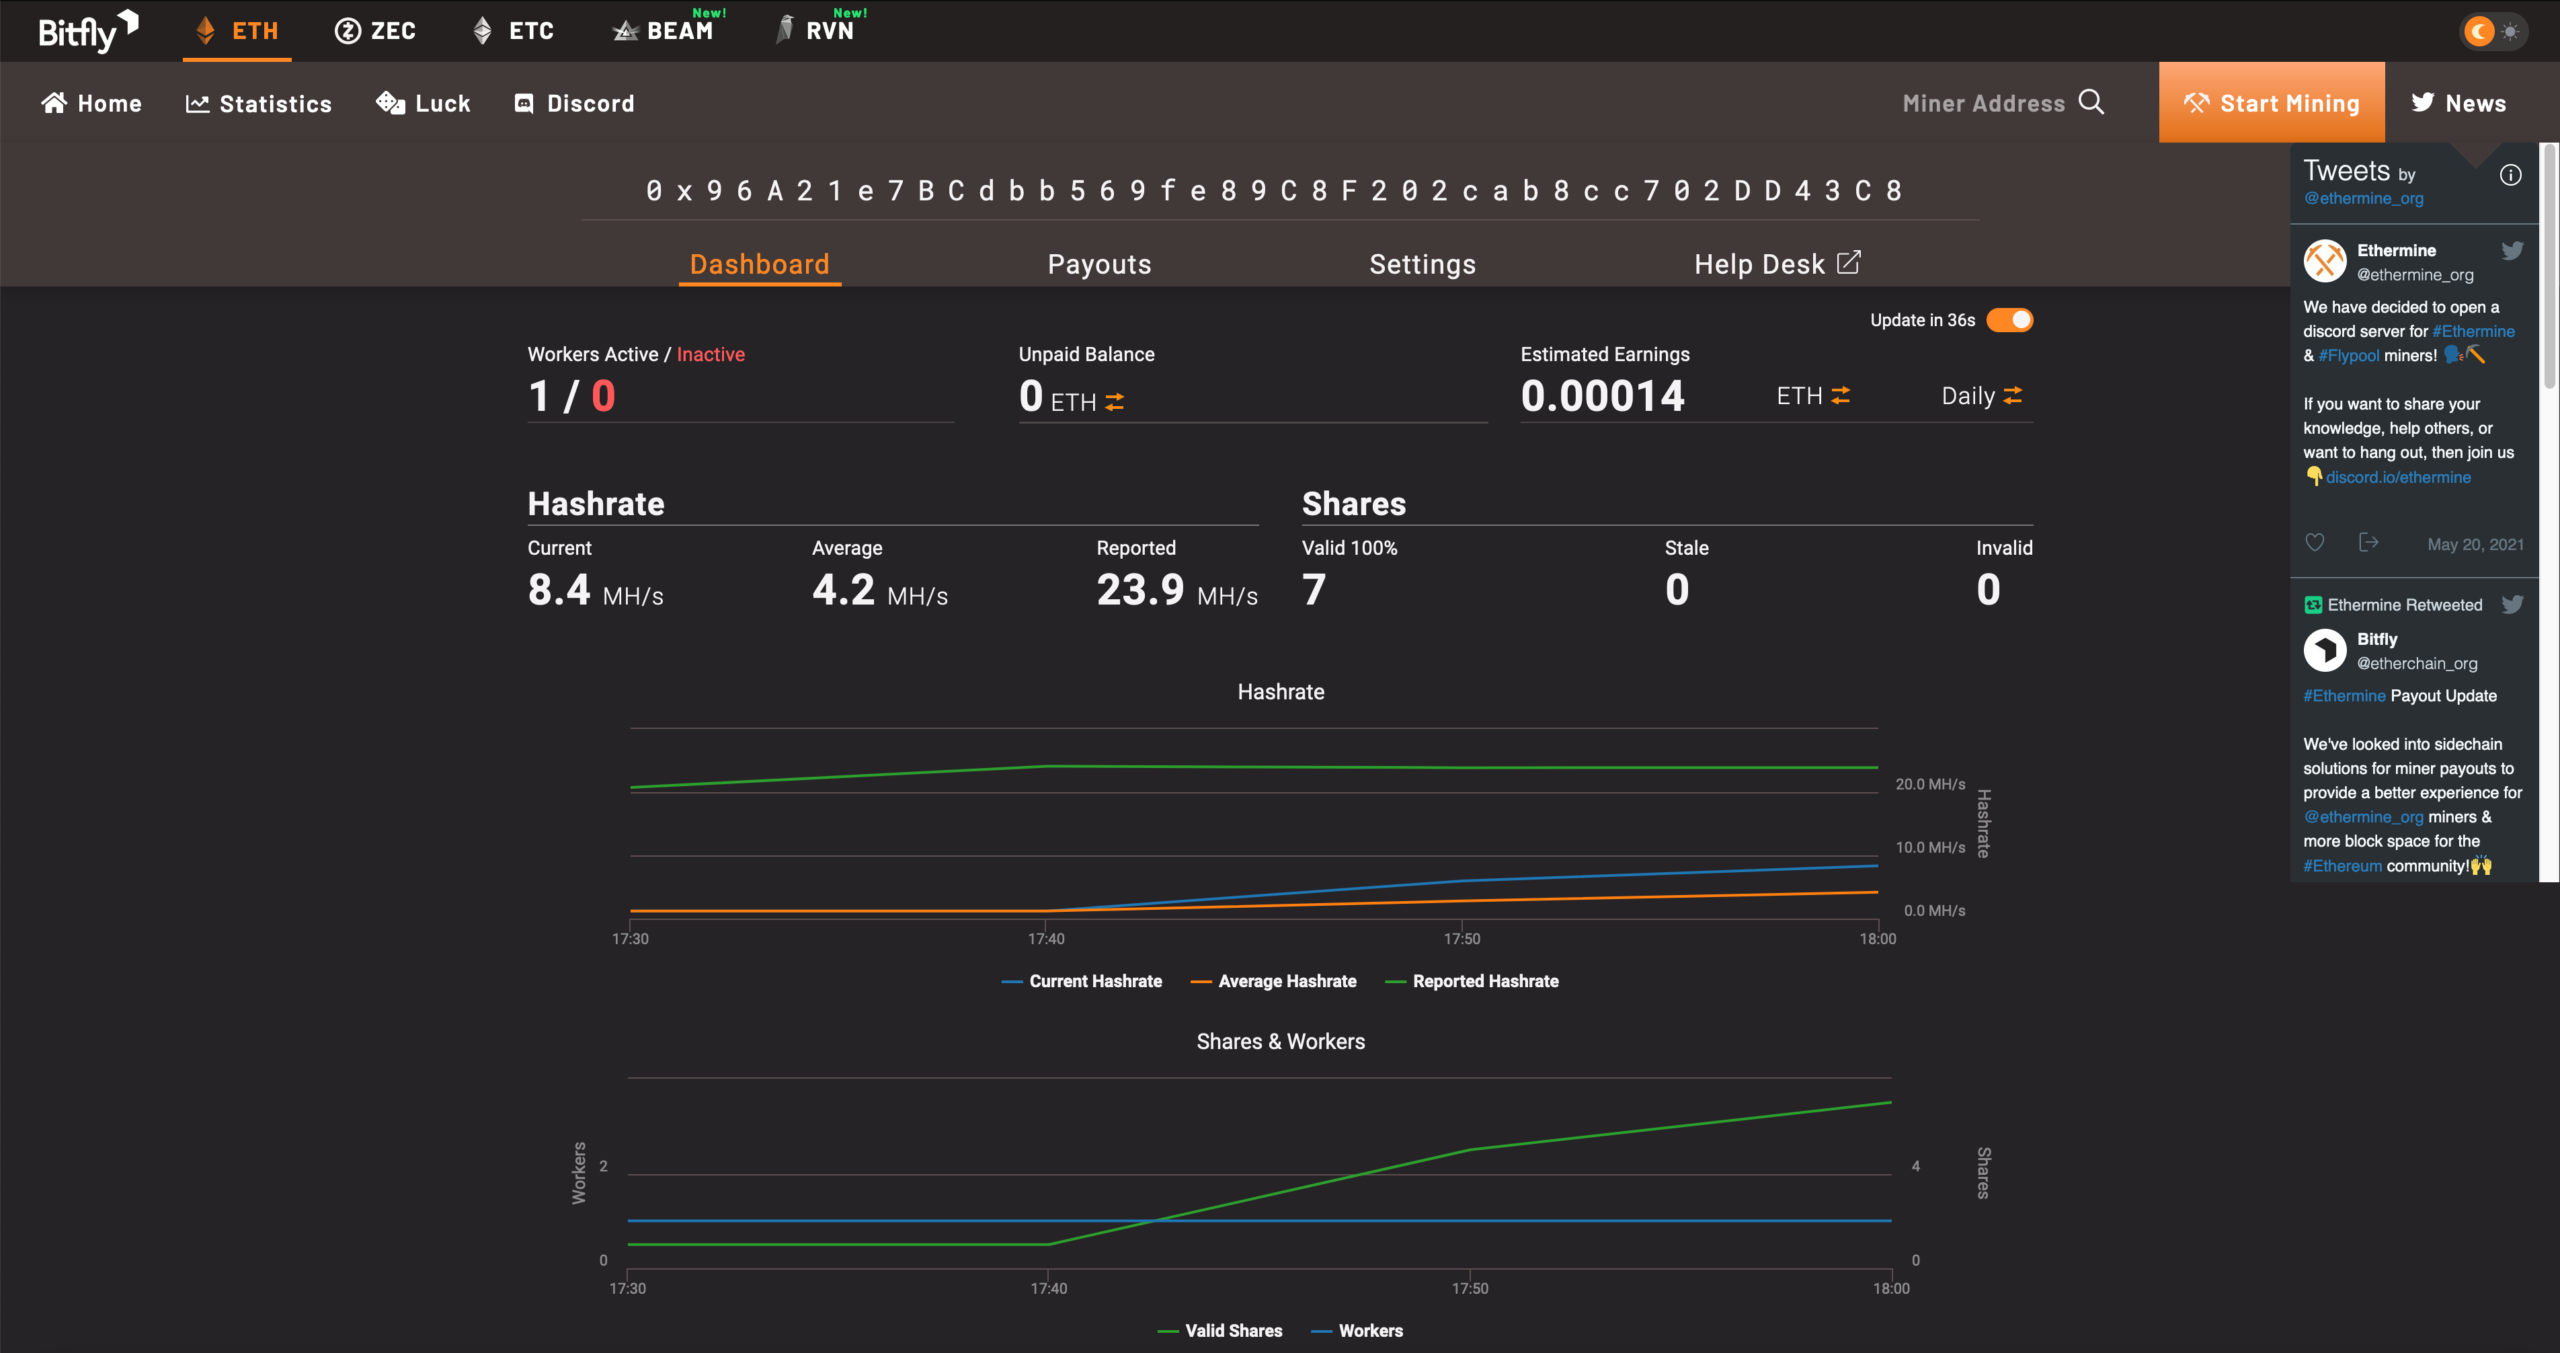Click the Ethermine Retweeted label
Image resolution: width=2560 pixels, height=1353 pixels.
[x=2404, y=605]
